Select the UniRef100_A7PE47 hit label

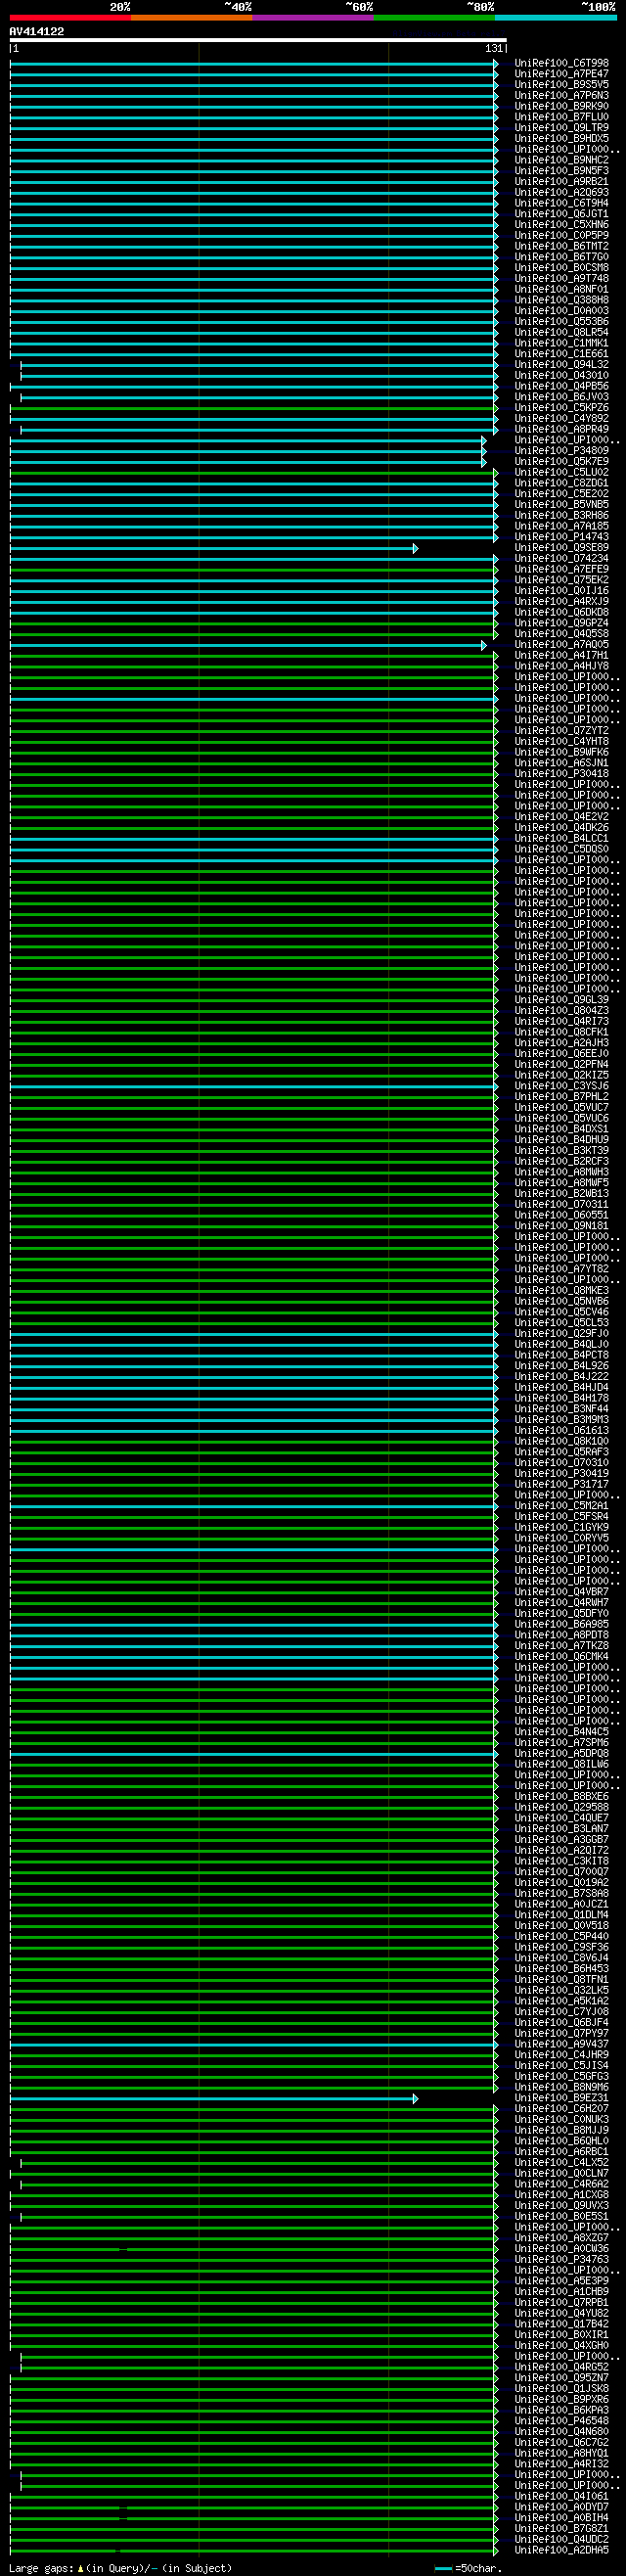click(x=561, y=74)
